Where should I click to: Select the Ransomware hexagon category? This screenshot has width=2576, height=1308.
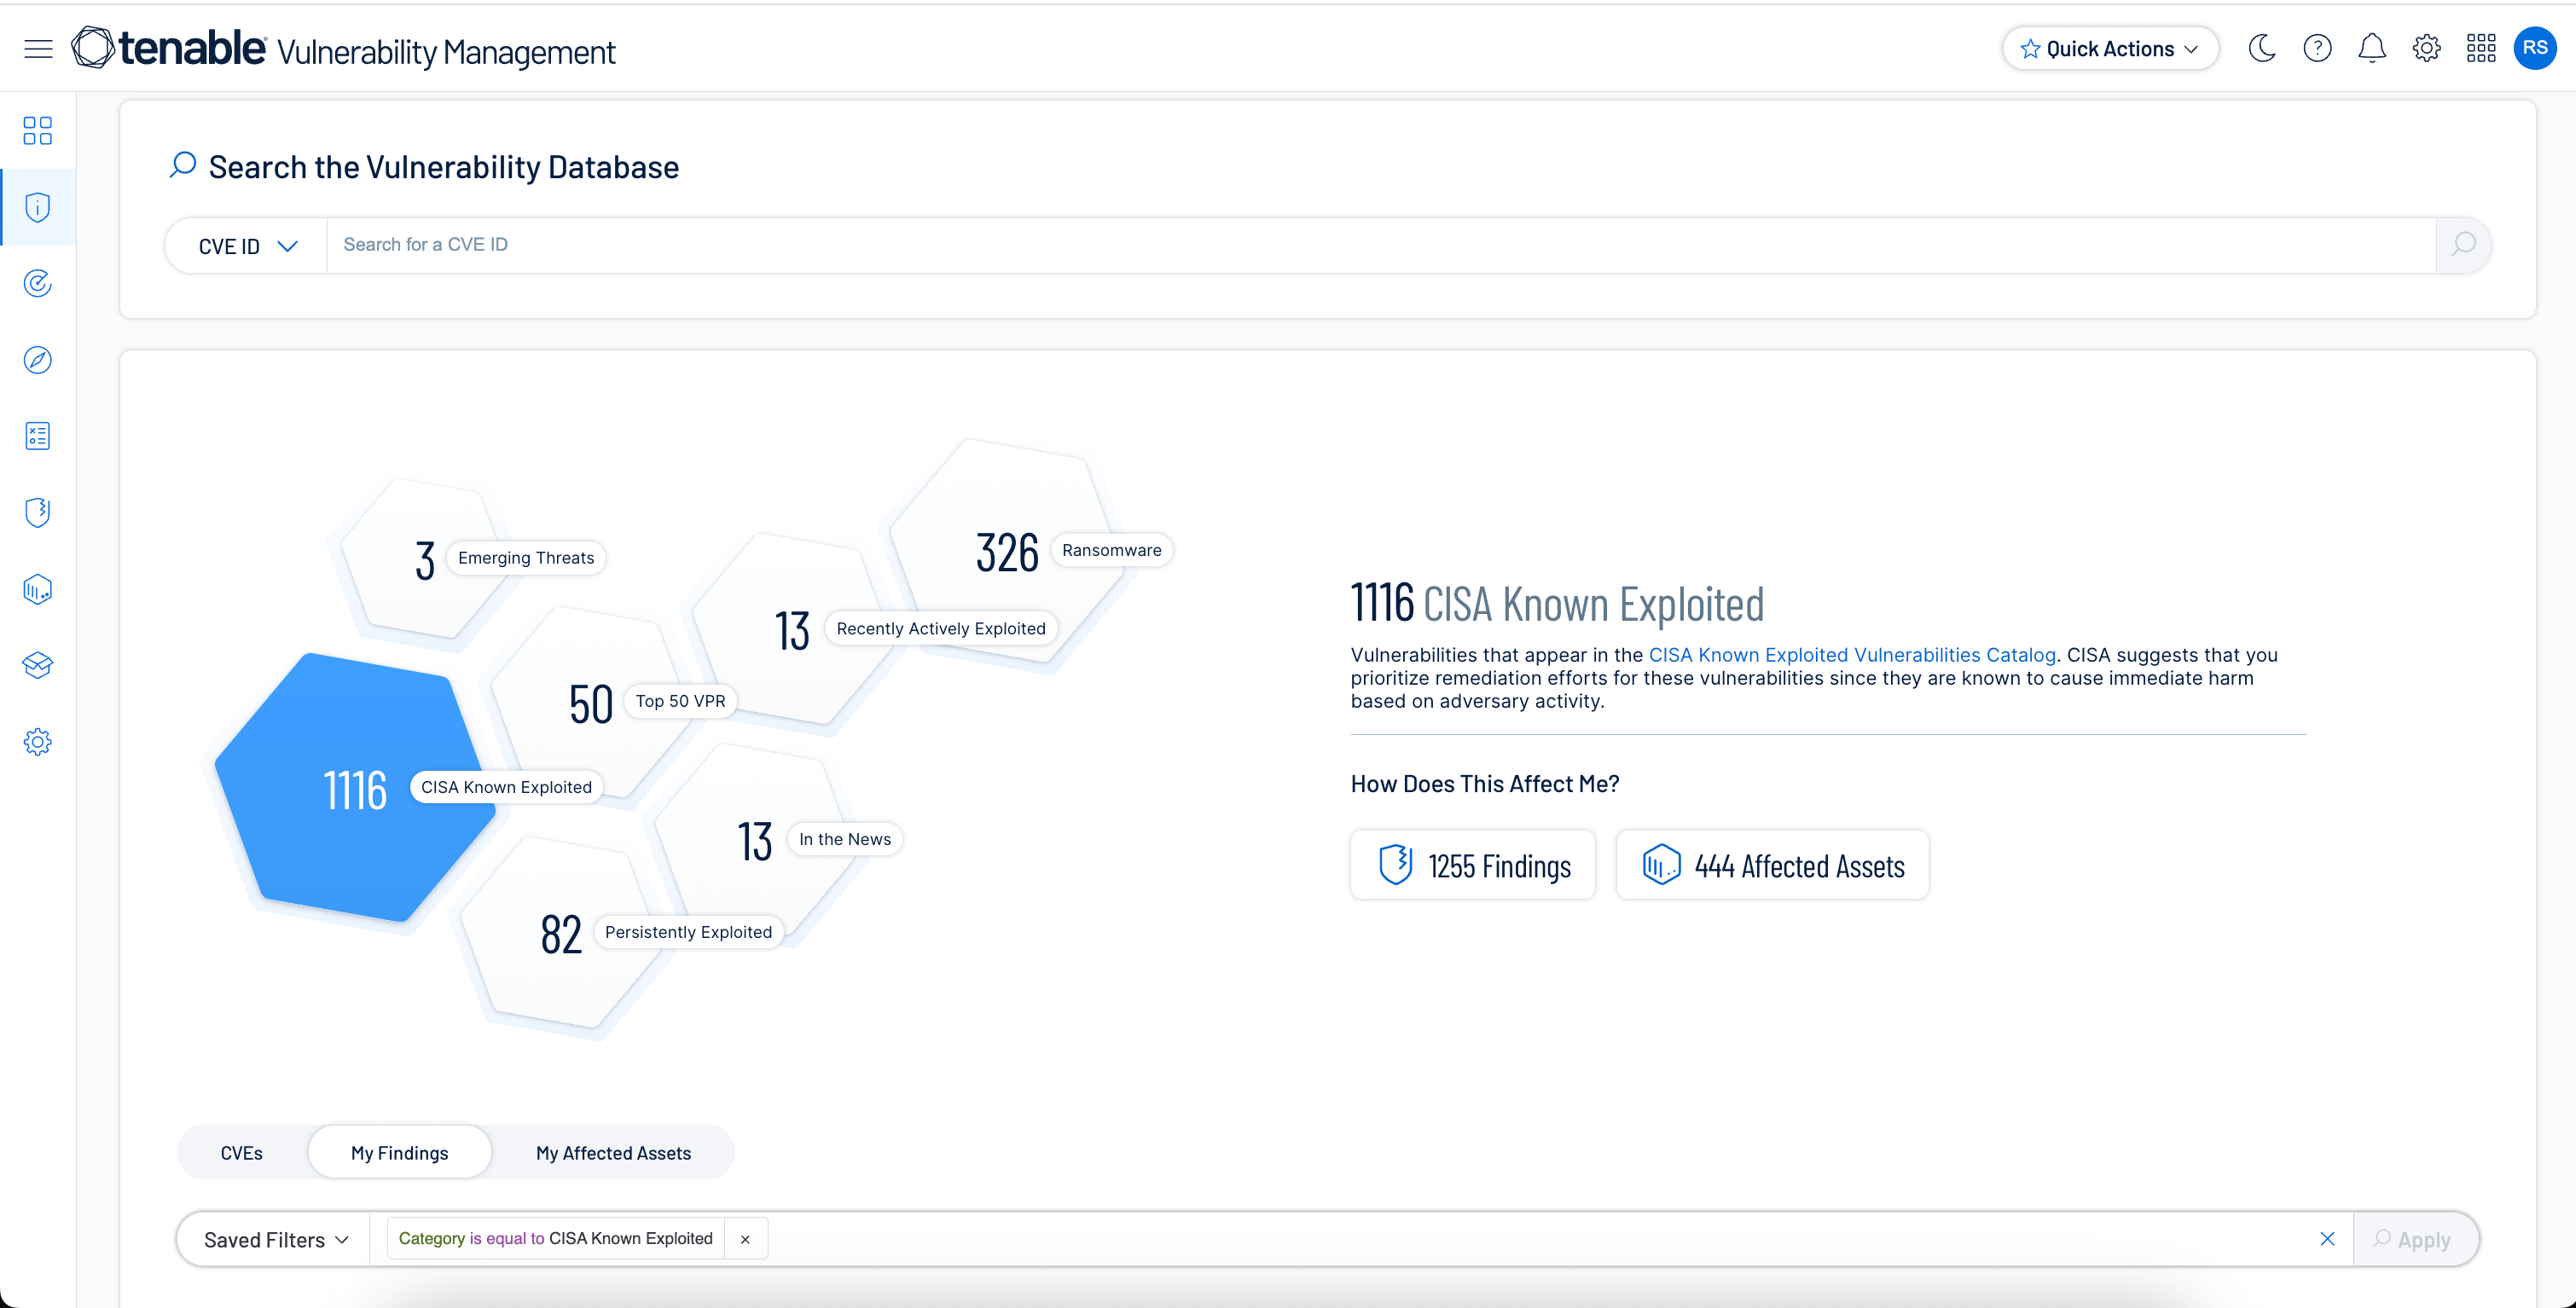tap(1008, 551)
